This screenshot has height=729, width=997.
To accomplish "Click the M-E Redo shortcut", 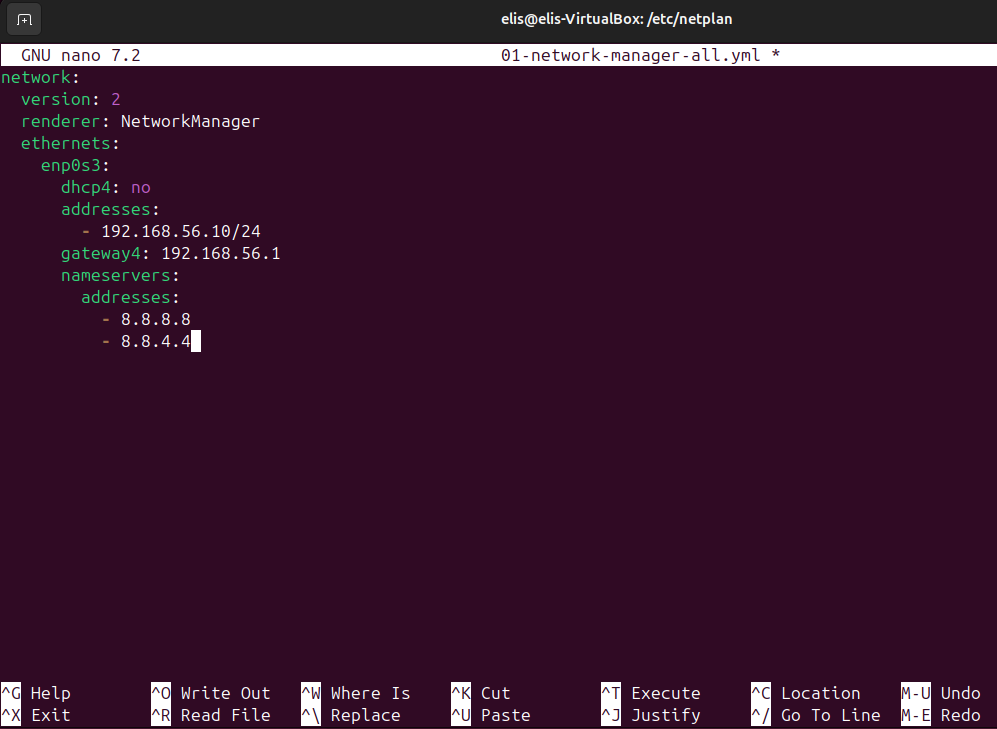I will (x=941, y=715).
